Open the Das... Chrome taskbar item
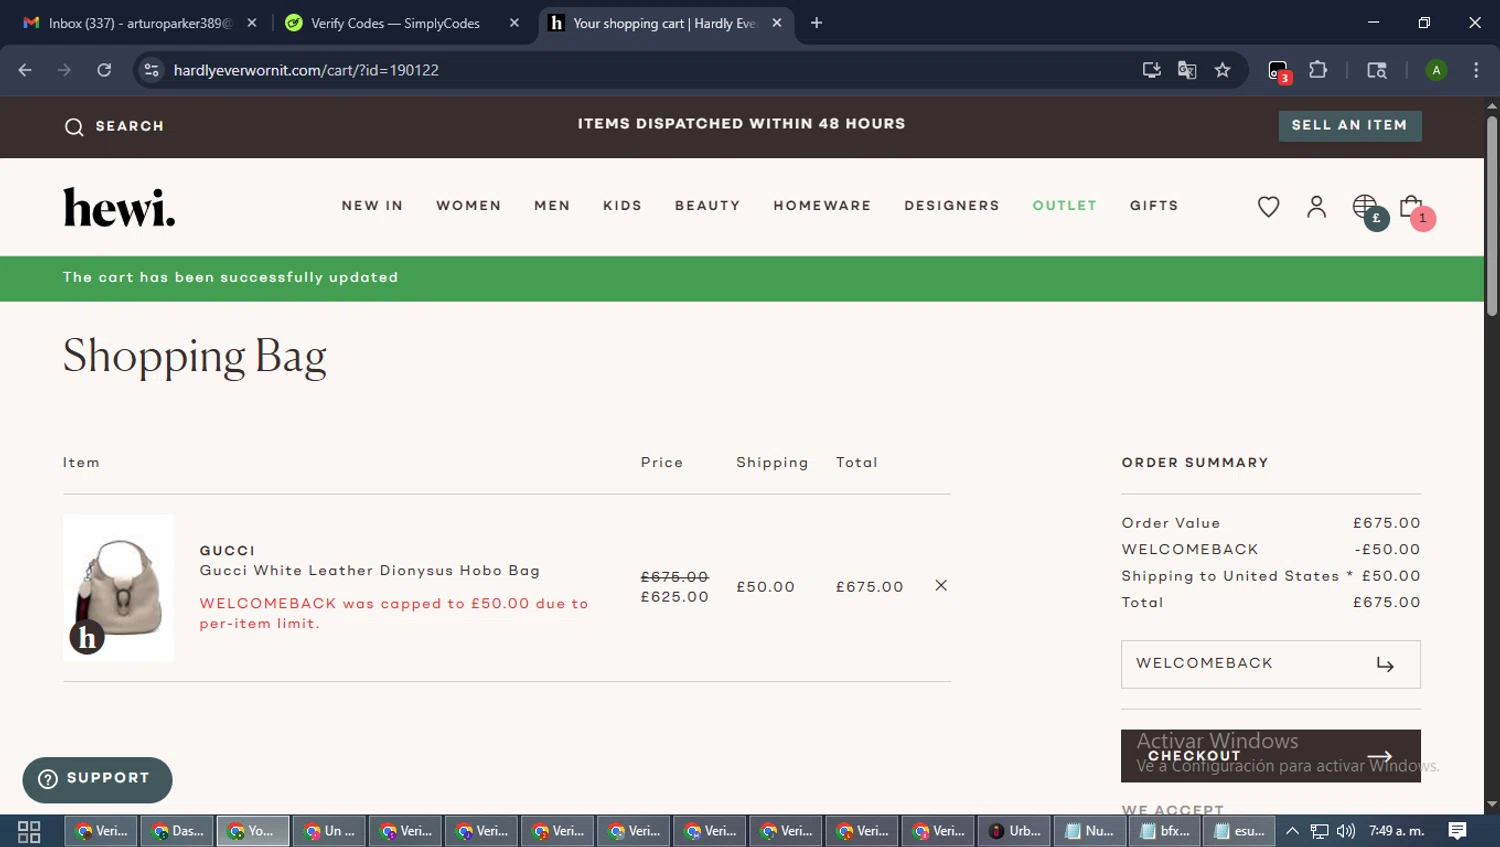Image resolution: width=1500 pixels, height=847 pixels. (x=177, y=831)
